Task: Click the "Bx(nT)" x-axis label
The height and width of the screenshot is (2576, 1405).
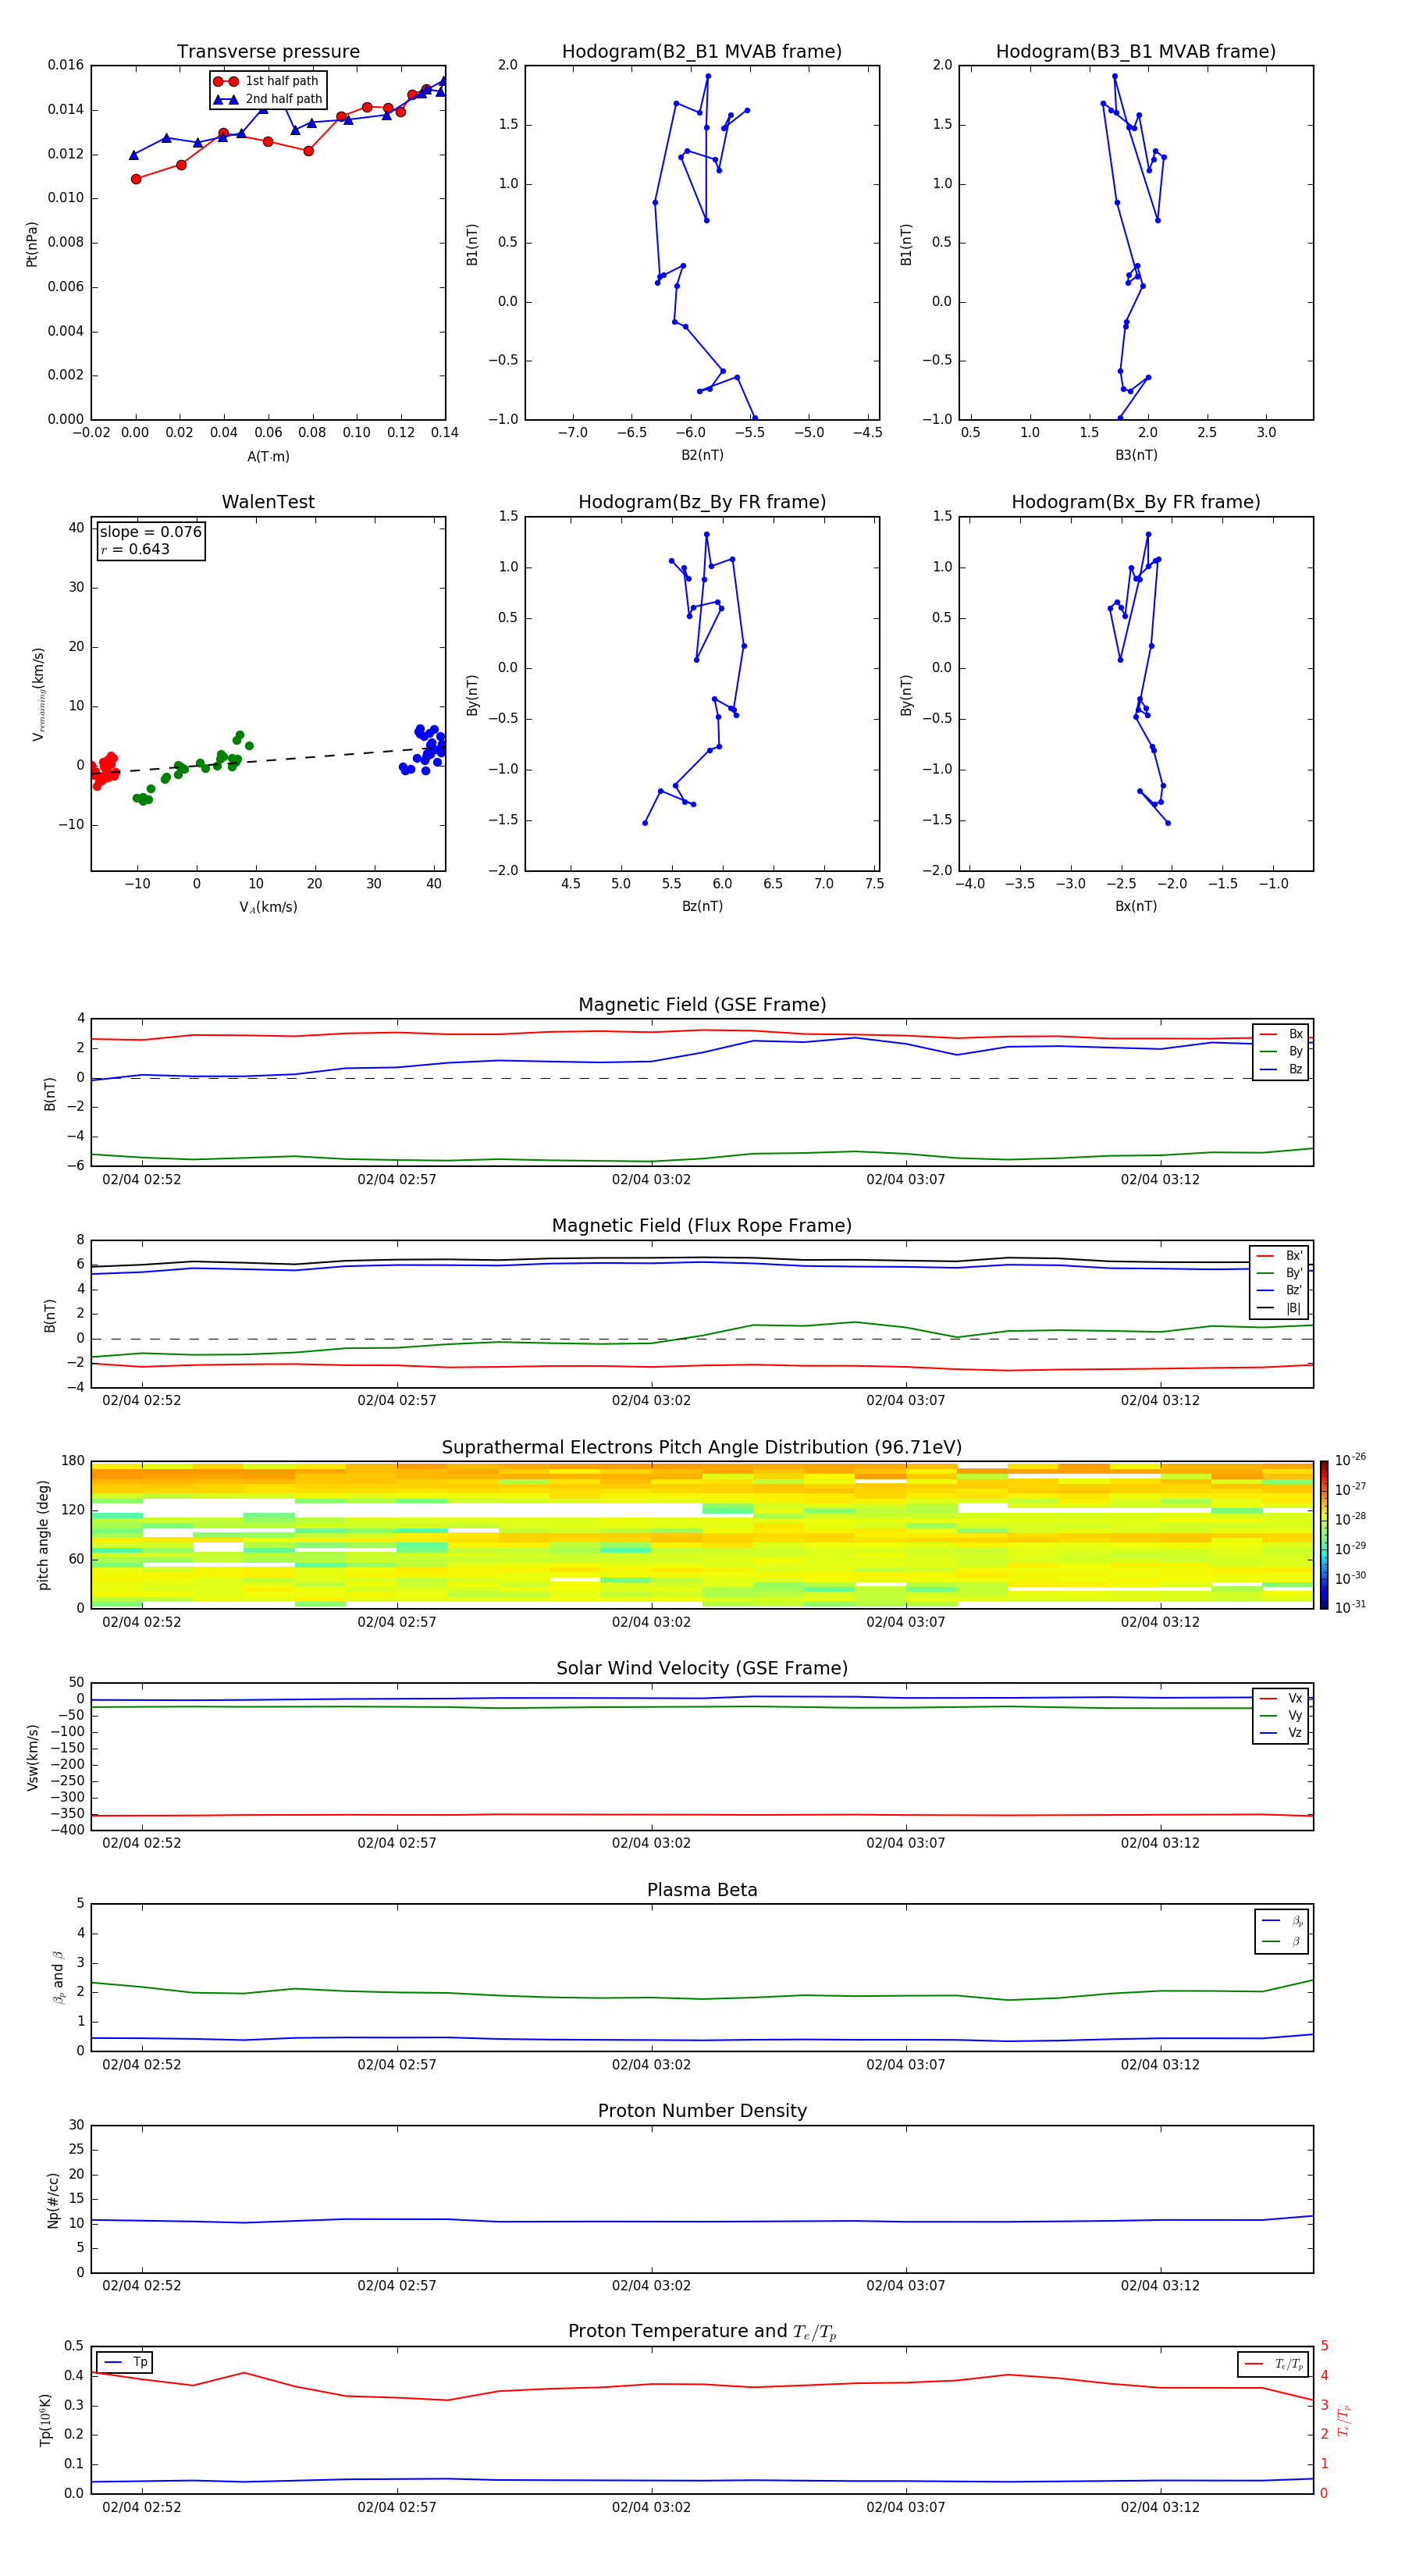Action: [x=1136, y=906]
